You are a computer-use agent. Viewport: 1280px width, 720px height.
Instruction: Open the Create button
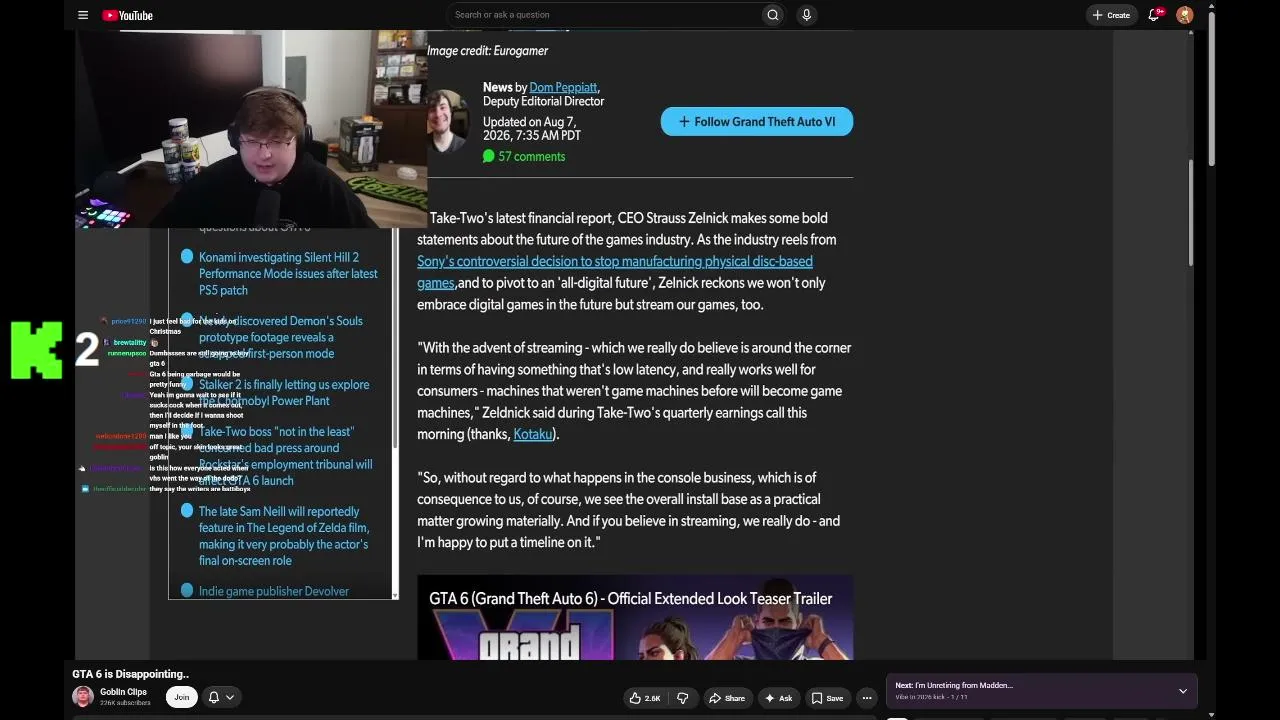click(1111, 15)
